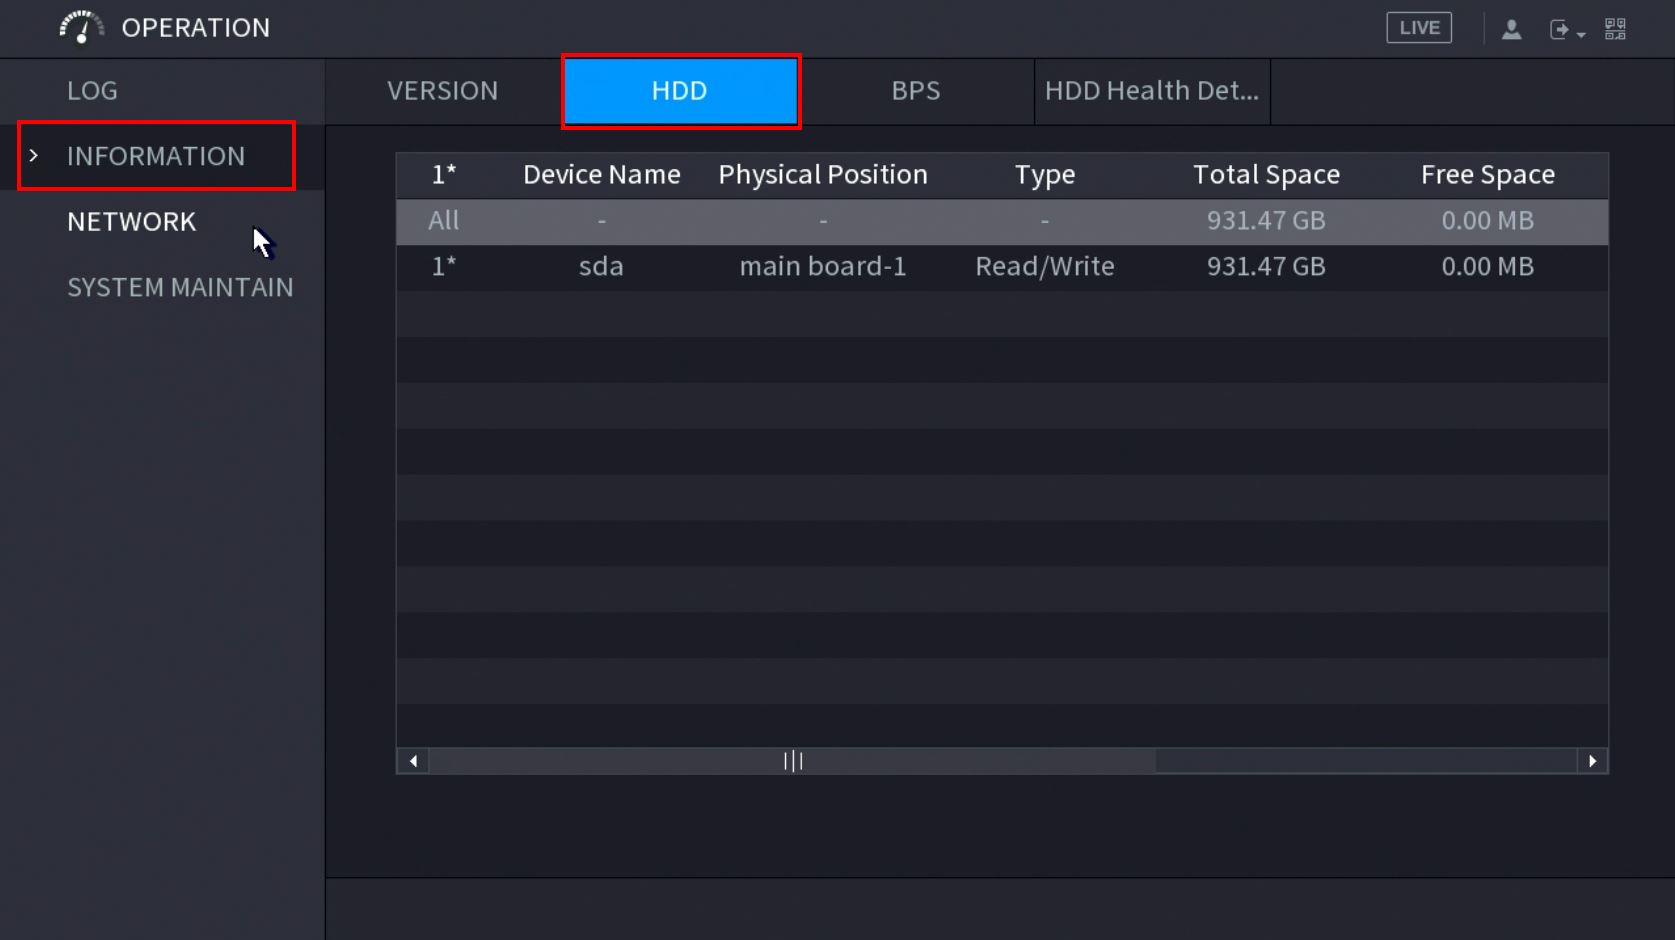This screenshot has width=1675, height=940.
Task: Click the Total Space column header
Action: pyautogui.click(x=1265, y=175)
